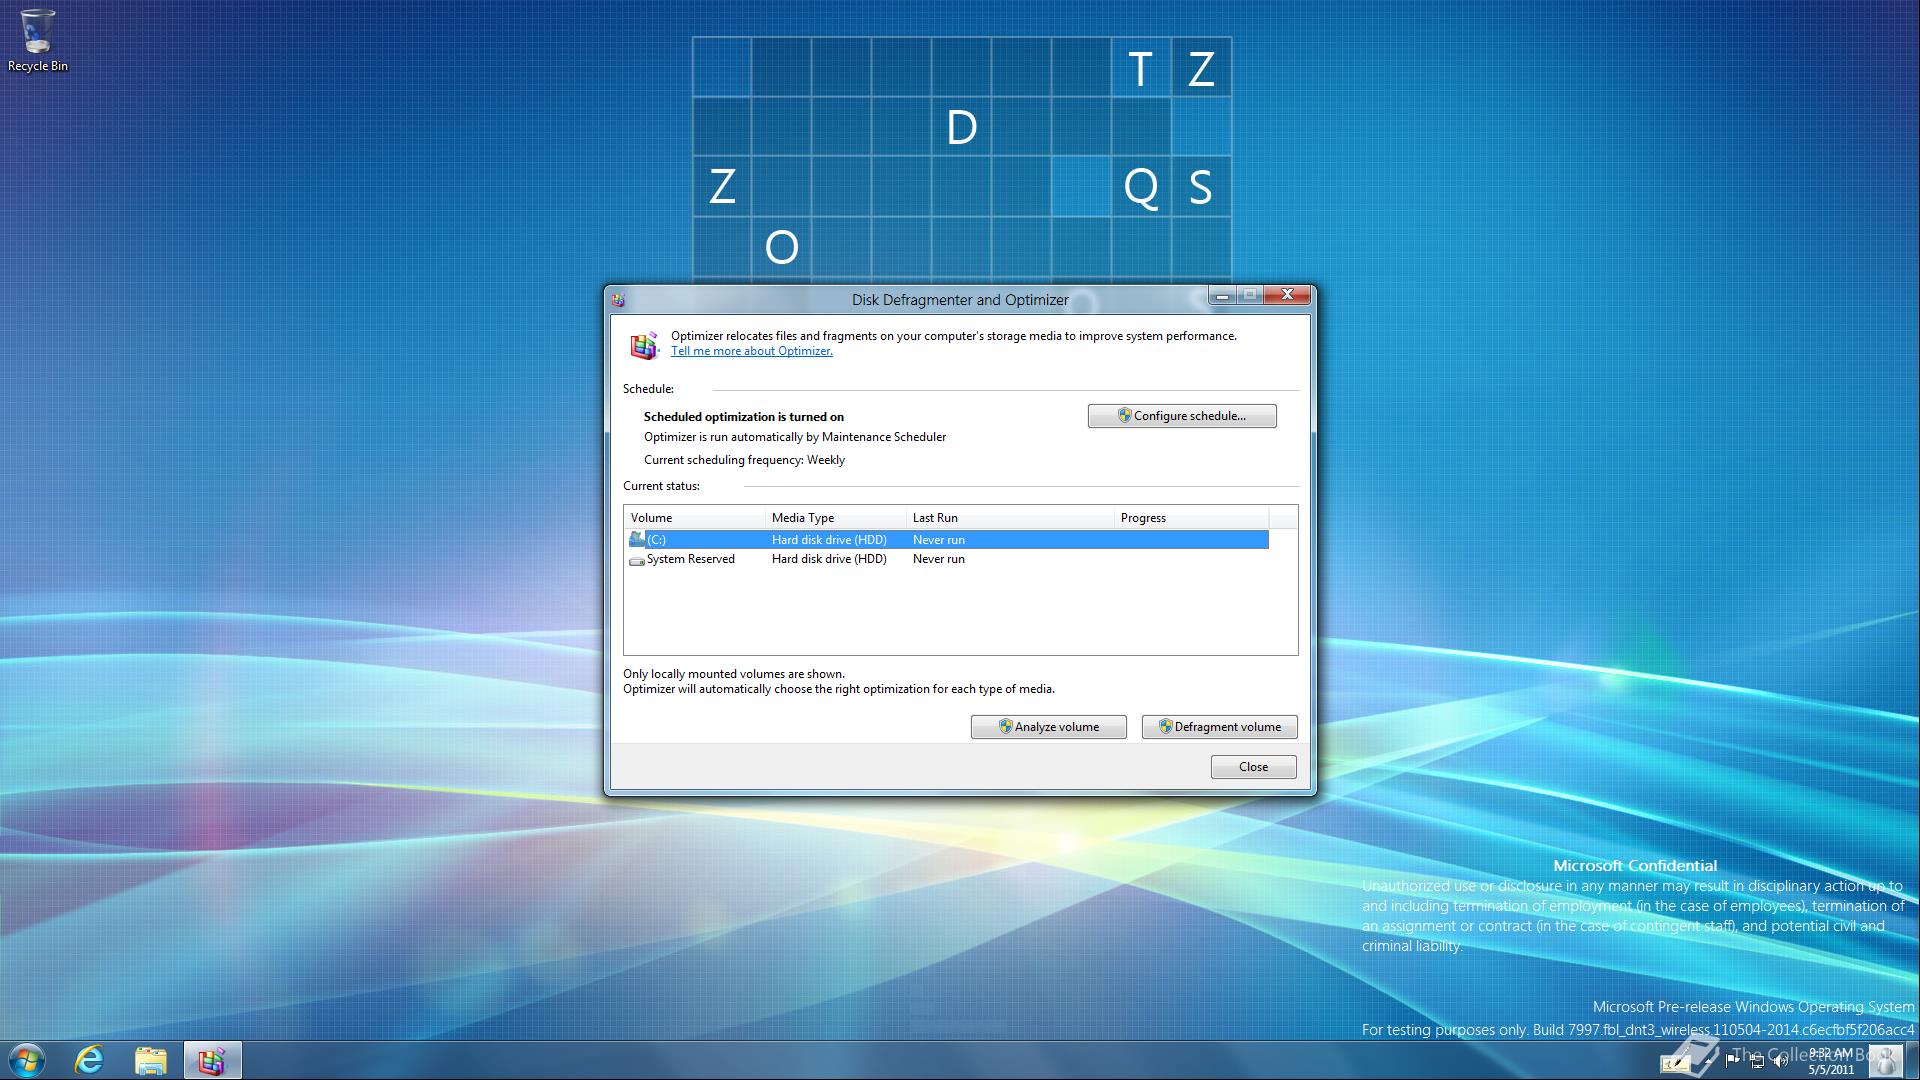
Task: Minimize the Disk Defragmenter window
Action: click(x=1222, y=295)
